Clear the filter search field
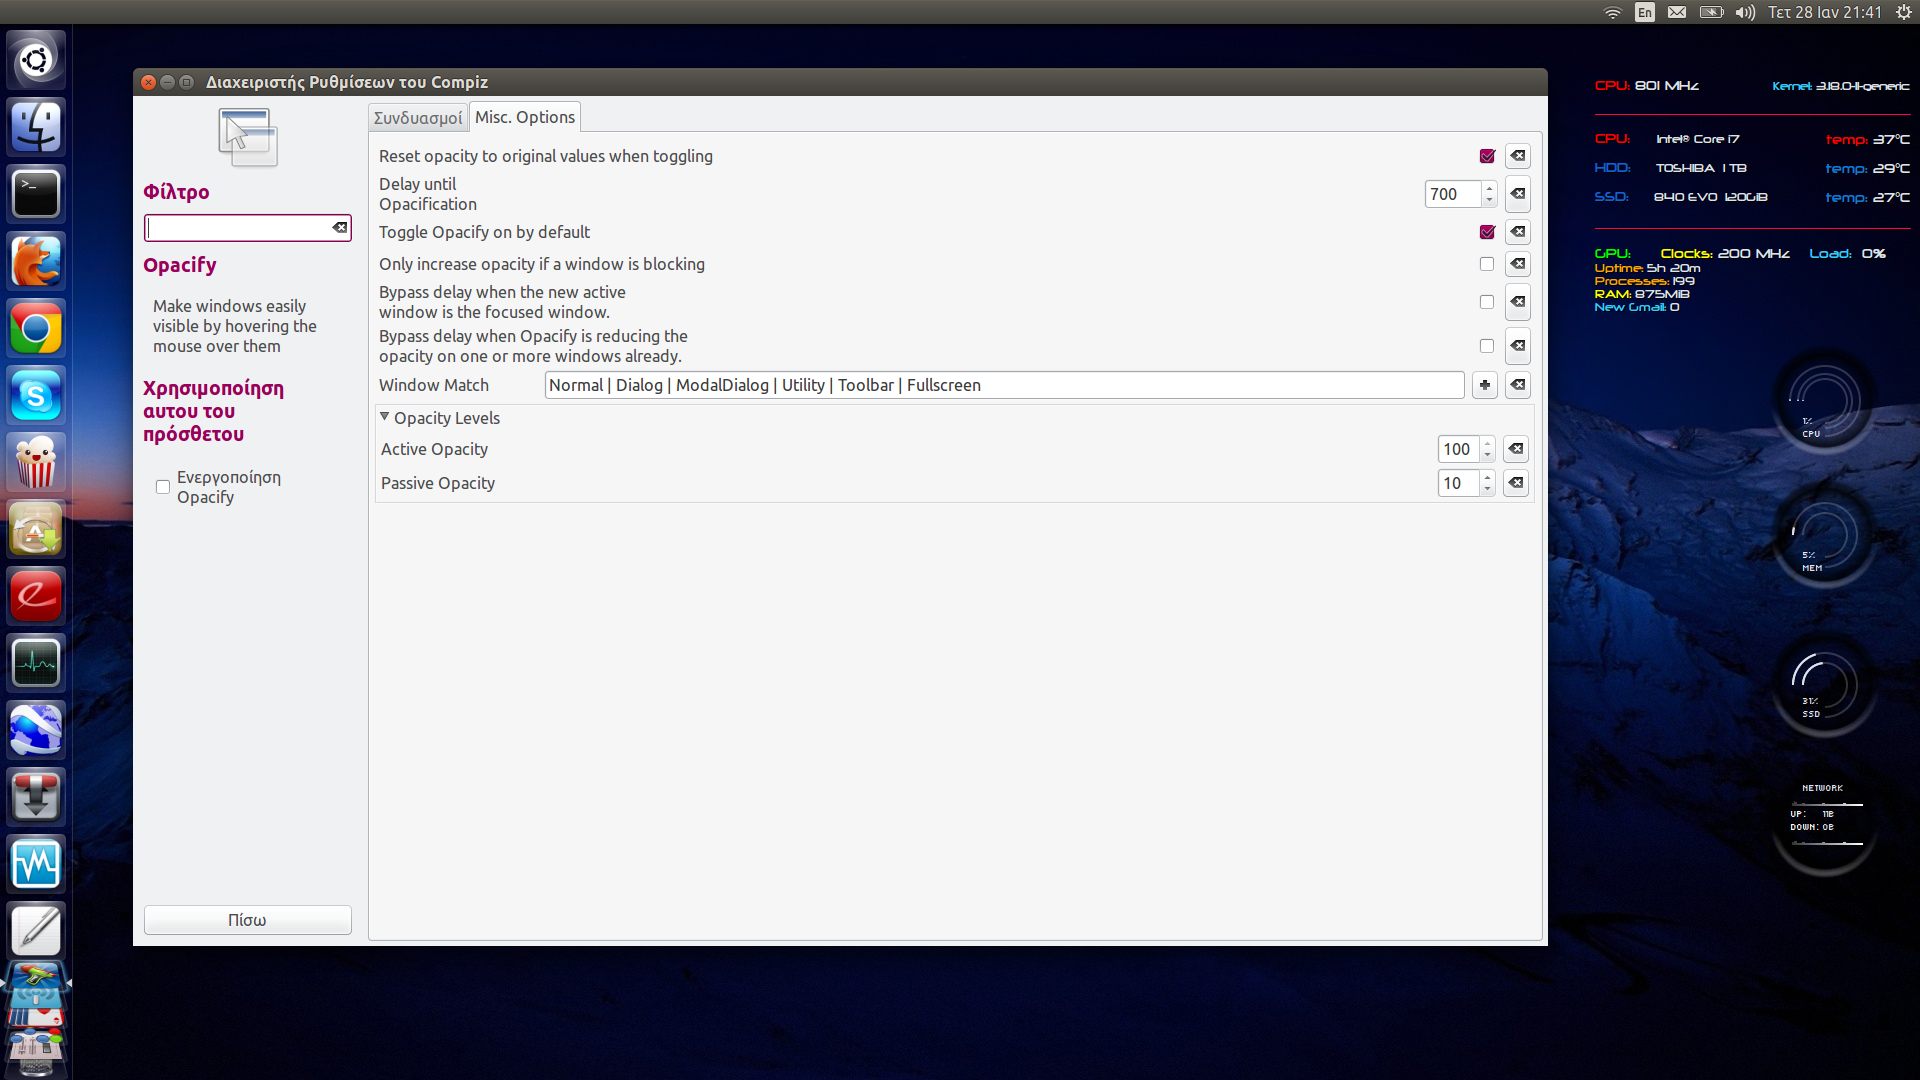 coord(340,228)
